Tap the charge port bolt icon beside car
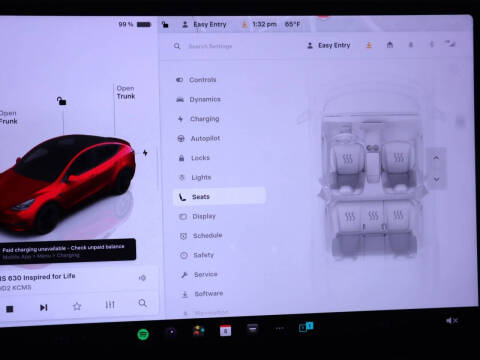The width and height of the screenshot is (480, 360). tap(145, 153)
